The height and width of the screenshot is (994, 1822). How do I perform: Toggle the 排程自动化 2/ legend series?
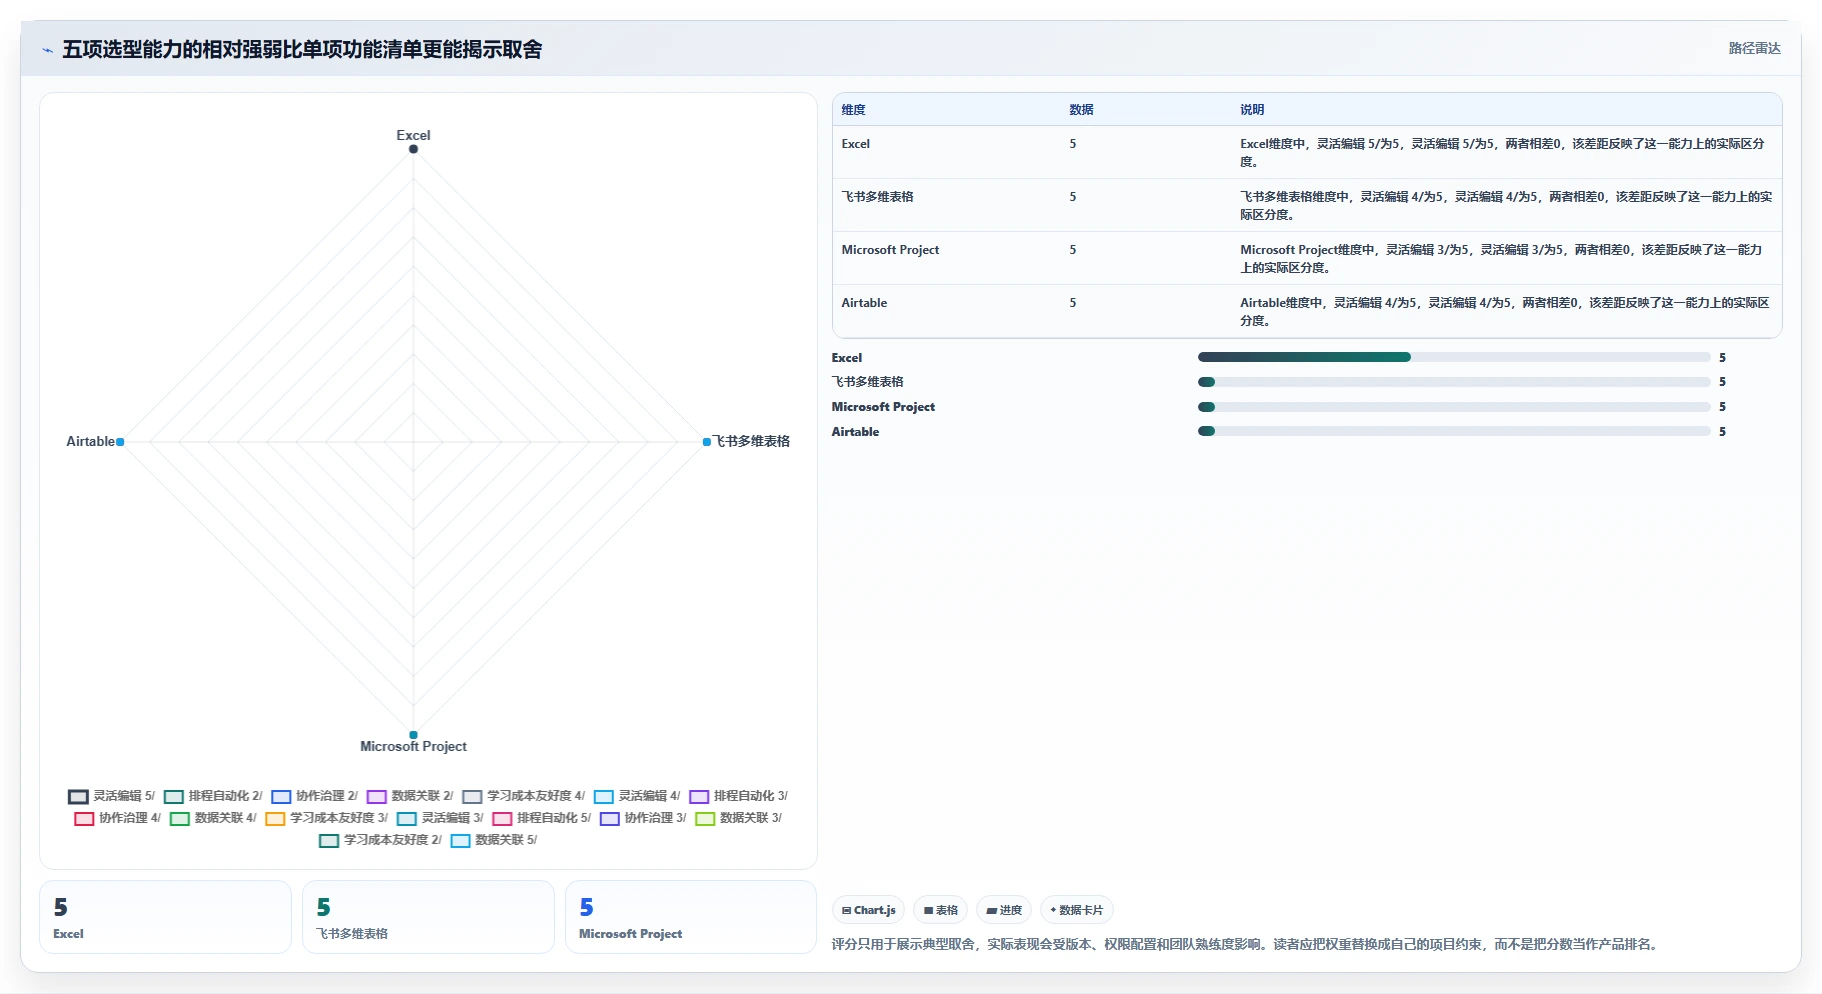coord(213,796)
